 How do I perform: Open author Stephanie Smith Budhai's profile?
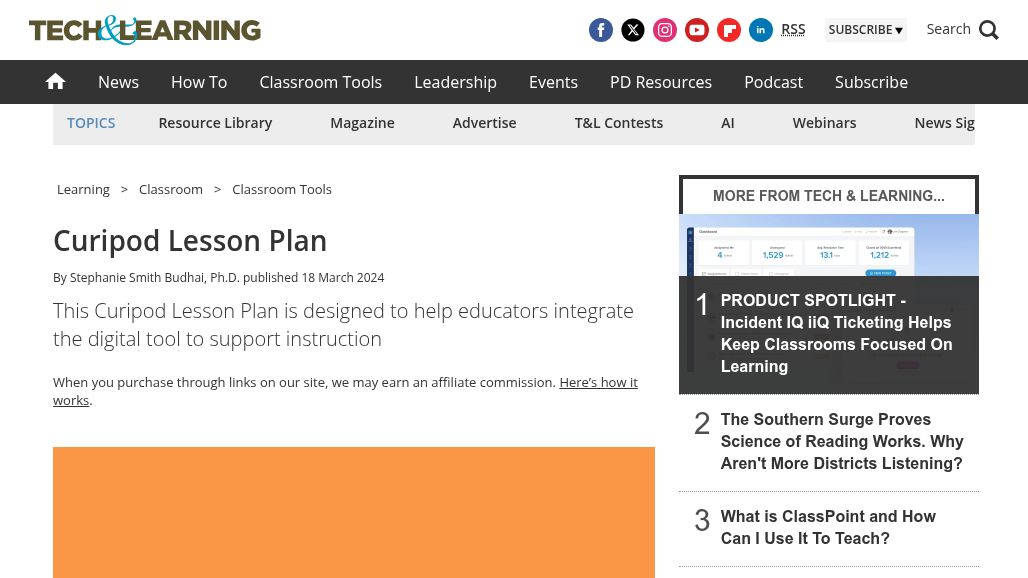coord(154,277)
